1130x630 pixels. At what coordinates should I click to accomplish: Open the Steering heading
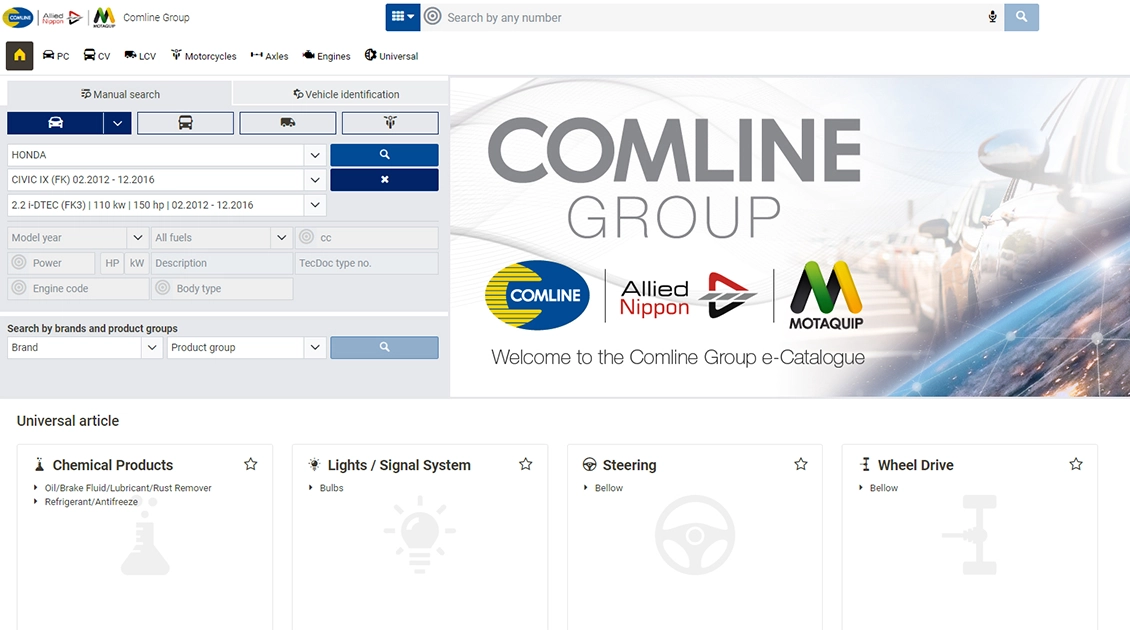(x=629, y=465)
